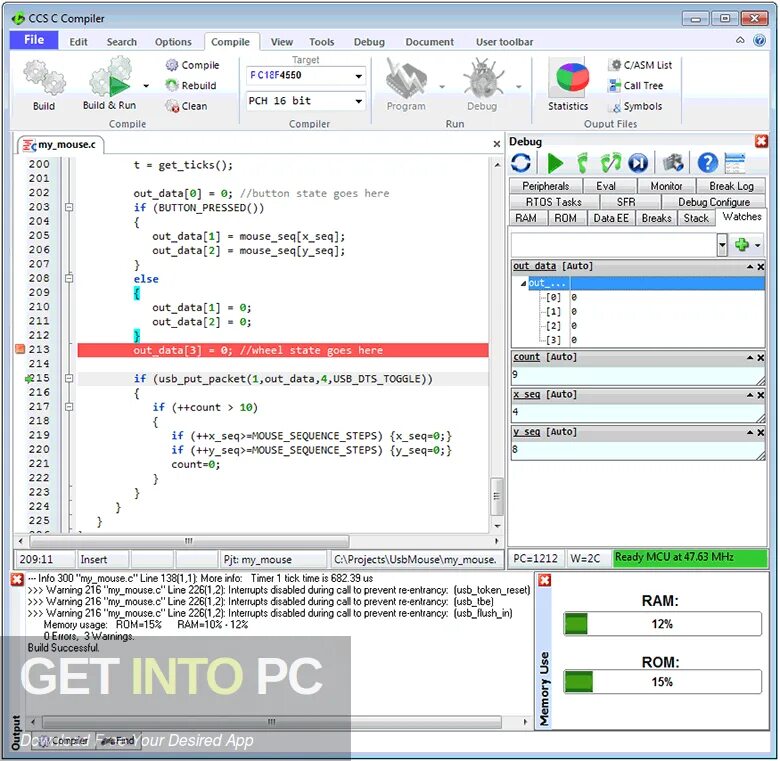This screenshot has width=780, height=761.
Task: Open the Call Tree output file
Action: point(636,86)
